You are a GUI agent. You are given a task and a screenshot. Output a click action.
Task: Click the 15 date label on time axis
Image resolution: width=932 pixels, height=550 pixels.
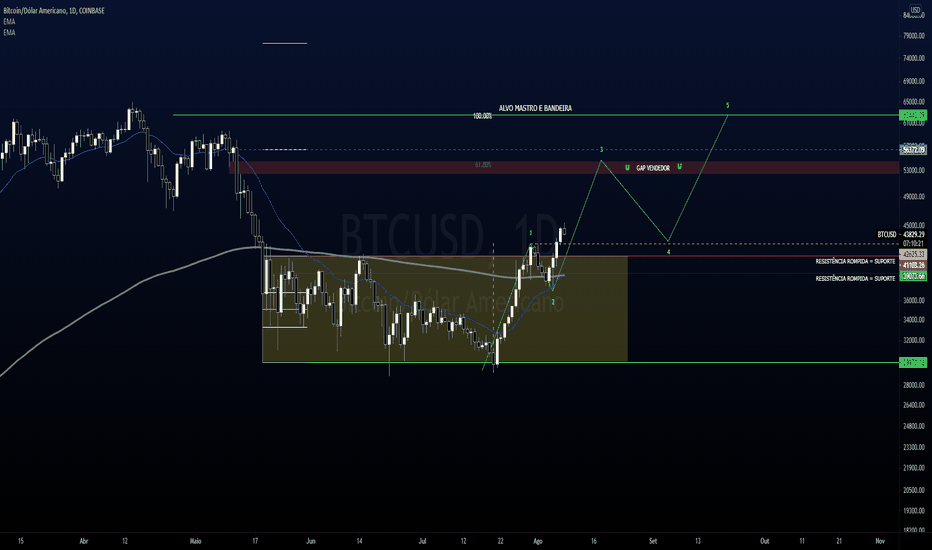(x=21, y=541)
